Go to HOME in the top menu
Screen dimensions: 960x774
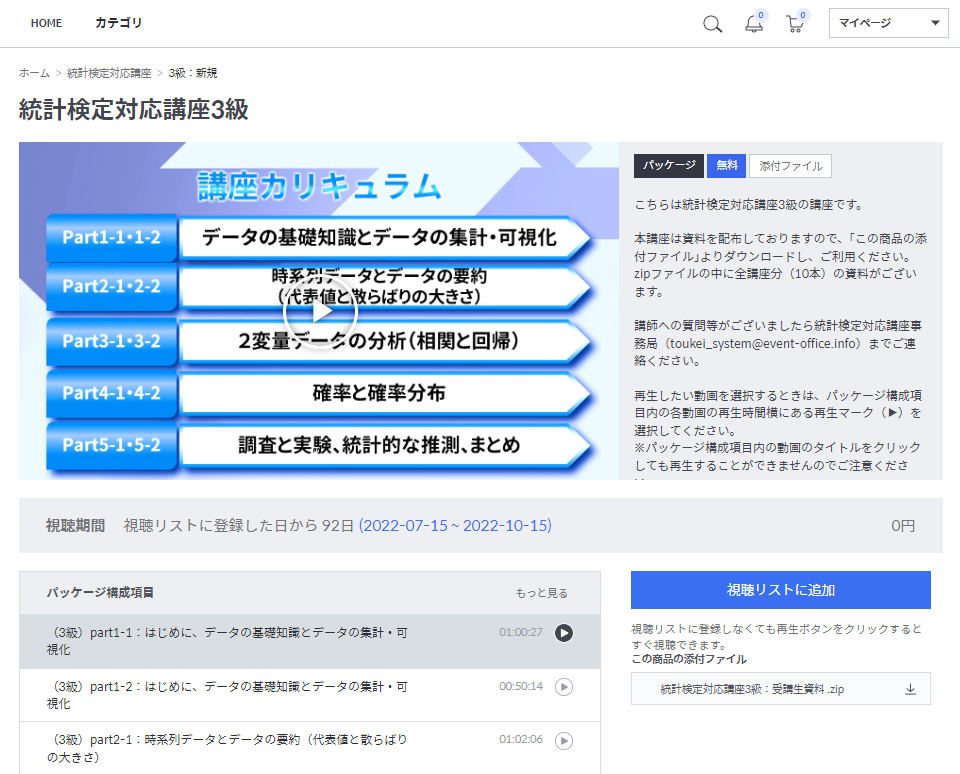[46, 23]
